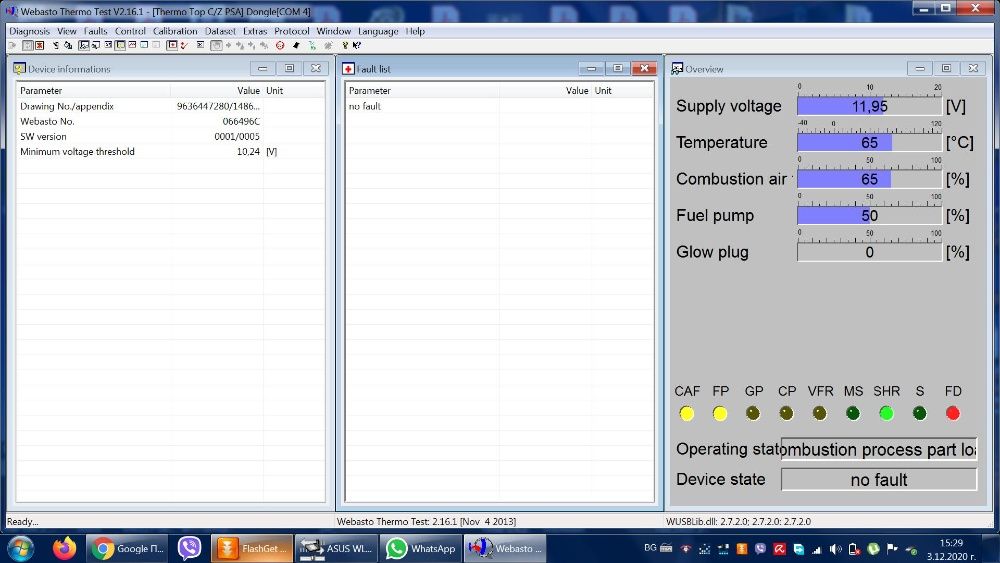Click the Parameter column header in Fault list

coord(422,91)
